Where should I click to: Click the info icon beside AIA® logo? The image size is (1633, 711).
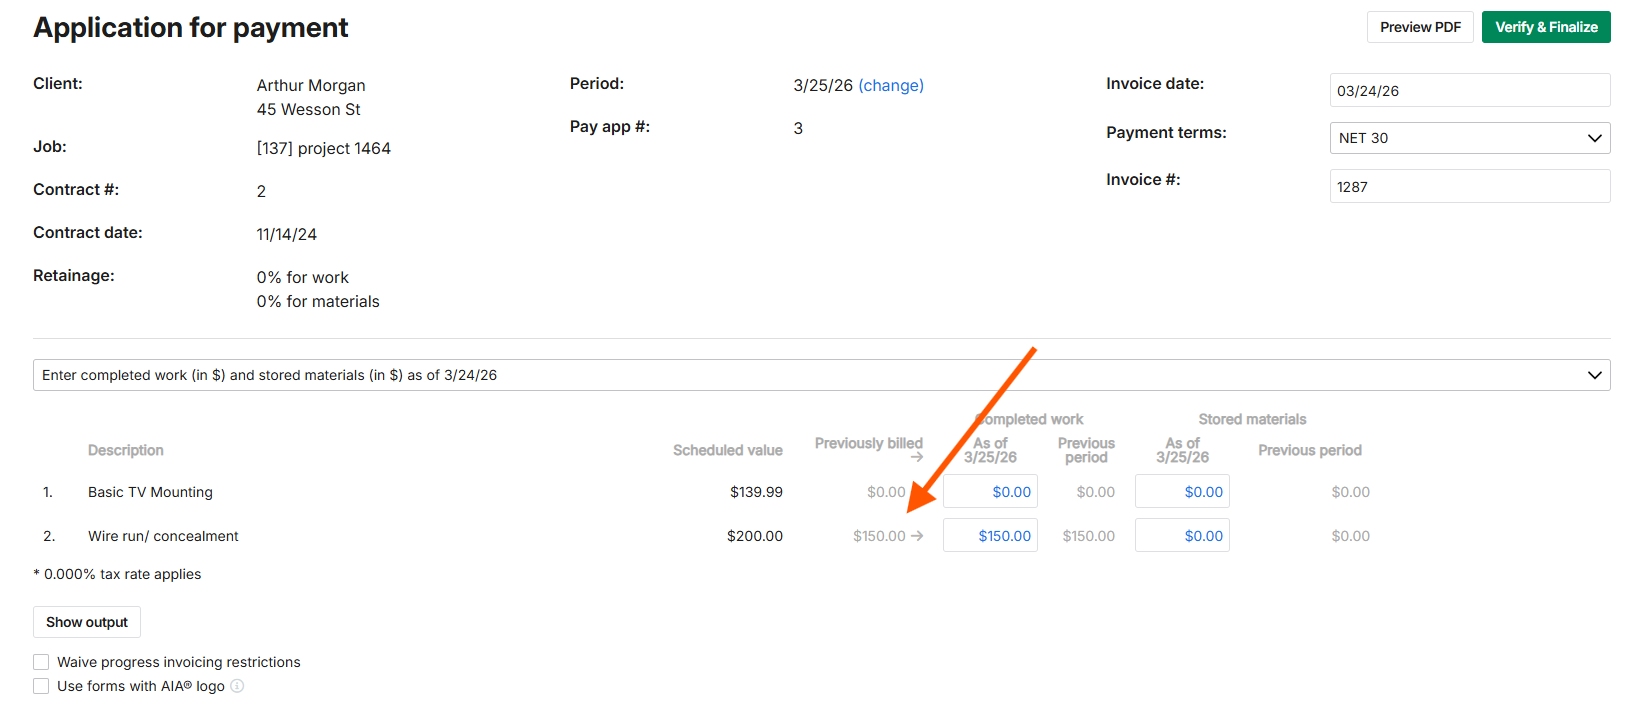(x=237, y=686)
